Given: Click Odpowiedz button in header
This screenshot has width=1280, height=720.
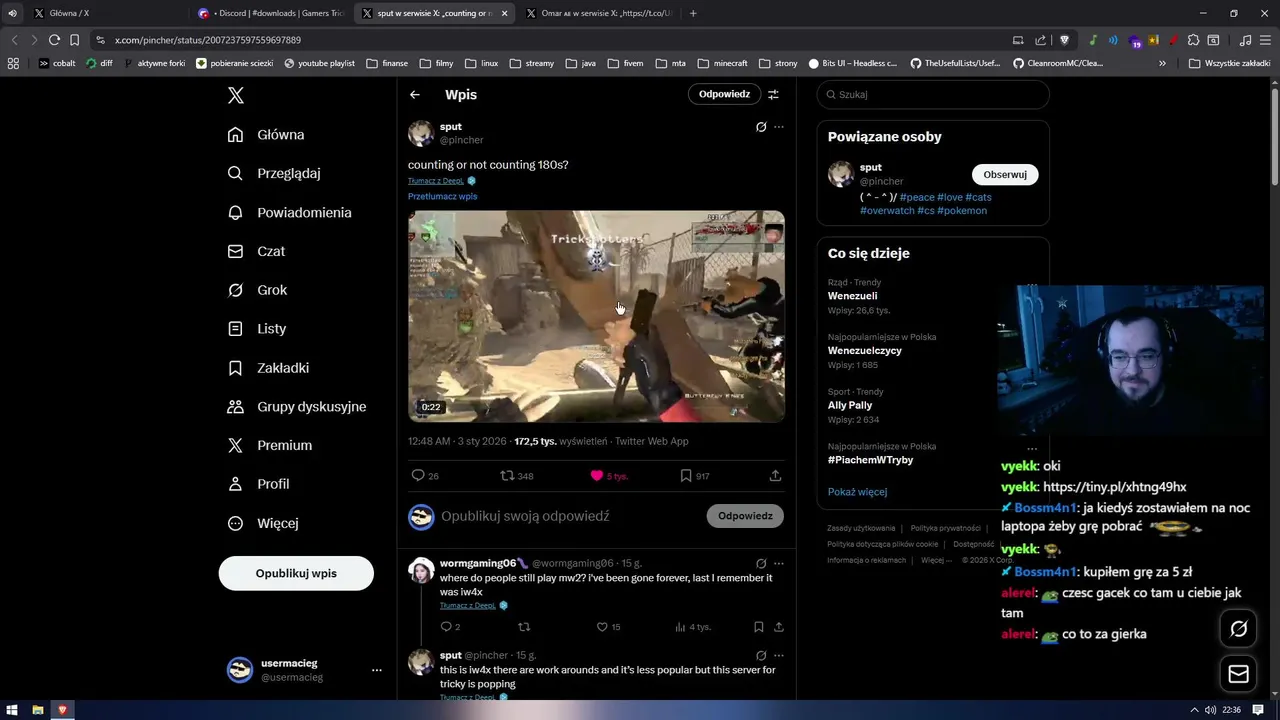Looking at the screenshot, I should (x=724, y=94).
